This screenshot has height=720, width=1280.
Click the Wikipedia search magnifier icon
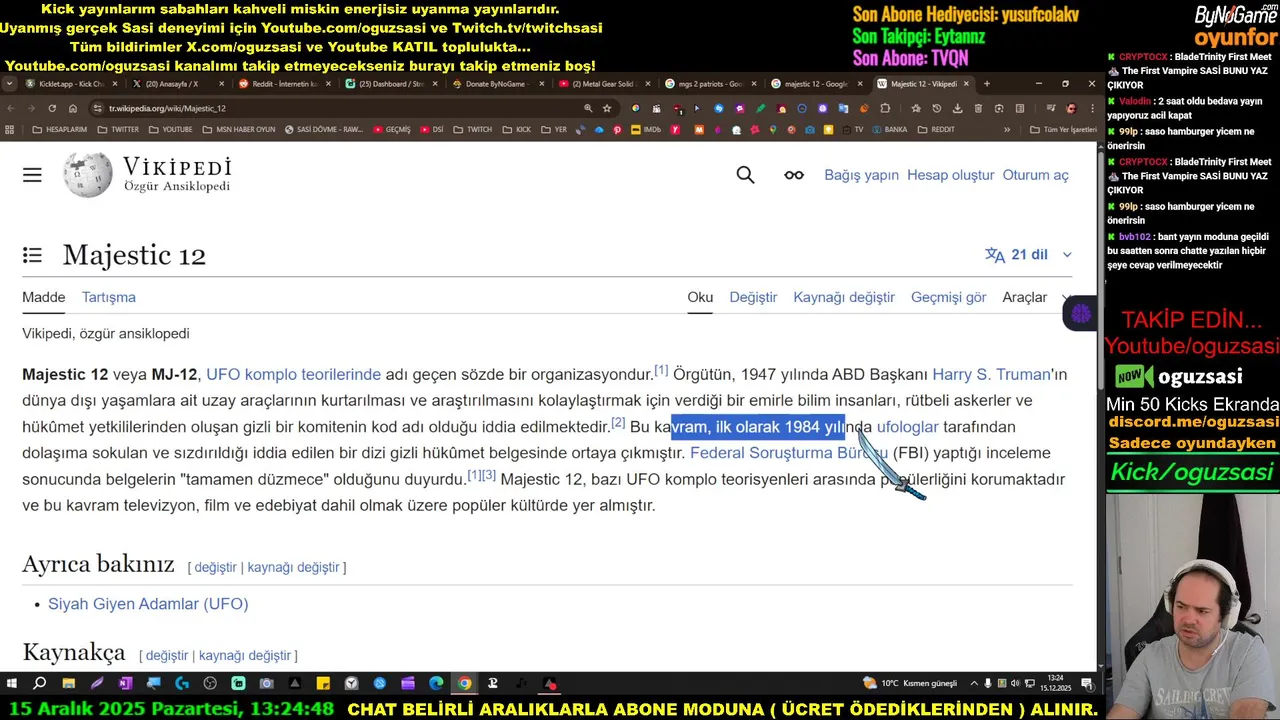coord(745,175)
